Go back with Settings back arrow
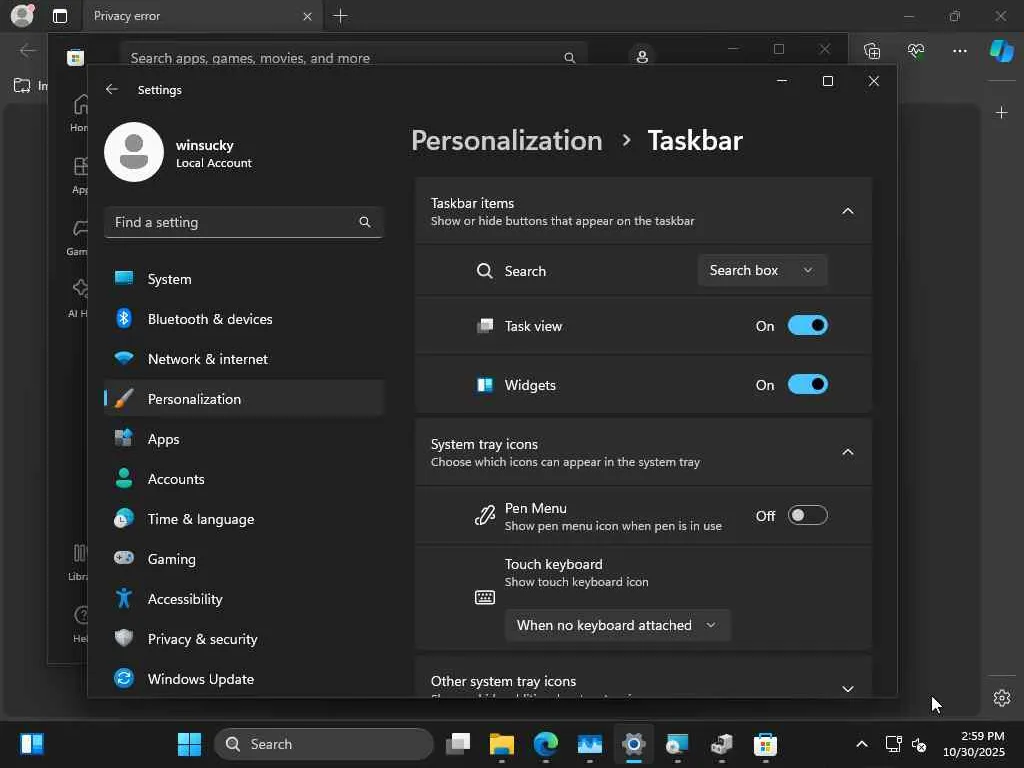This screenshot has width=1024, height=768. point(112,89)
